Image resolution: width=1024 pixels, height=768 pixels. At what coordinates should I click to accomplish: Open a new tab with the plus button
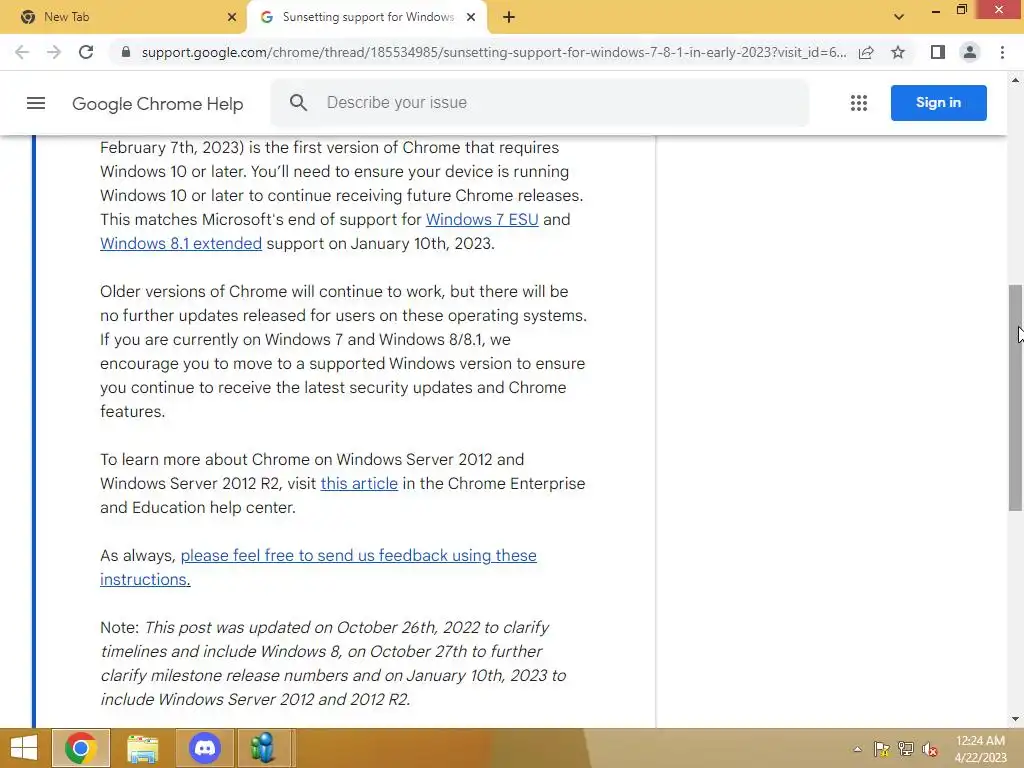509,17
